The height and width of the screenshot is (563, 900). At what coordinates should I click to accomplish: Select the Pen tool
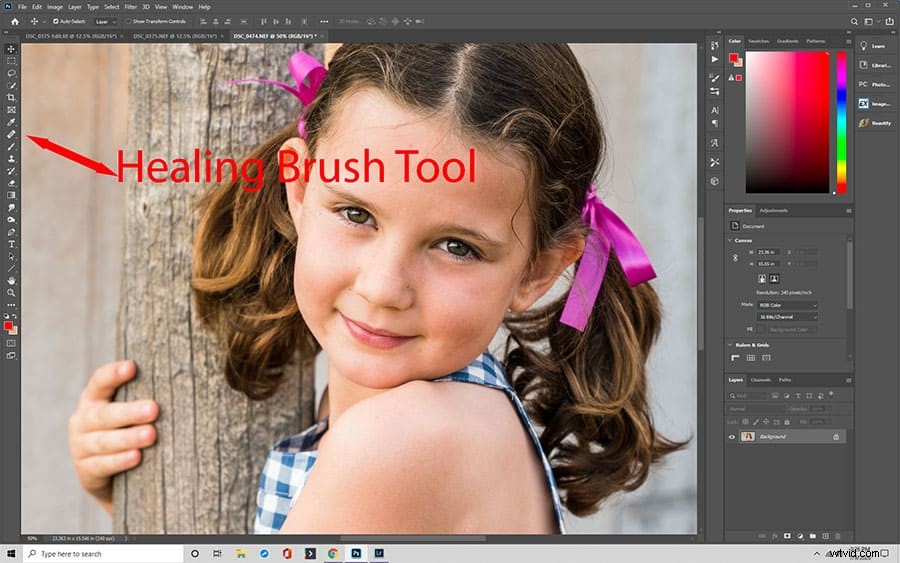(11, 232)
